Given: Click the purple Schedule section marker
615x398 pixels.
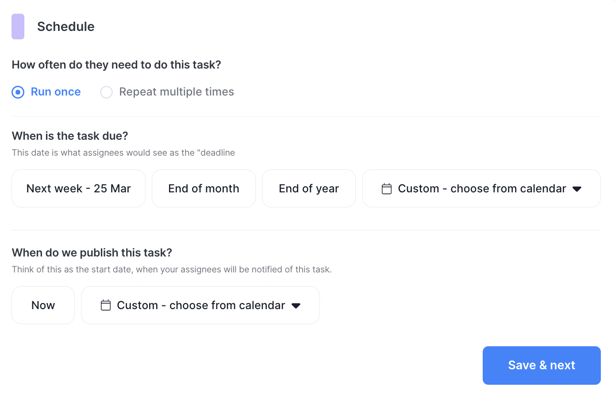Looking at the screenshot, I should click(18, 27).
